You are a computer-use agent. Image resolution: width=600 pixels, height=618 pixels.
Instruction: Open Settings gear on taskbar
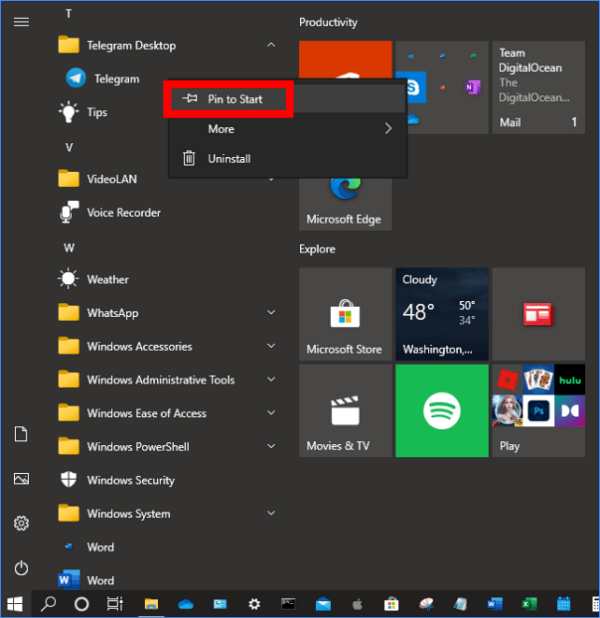point(254,604)
